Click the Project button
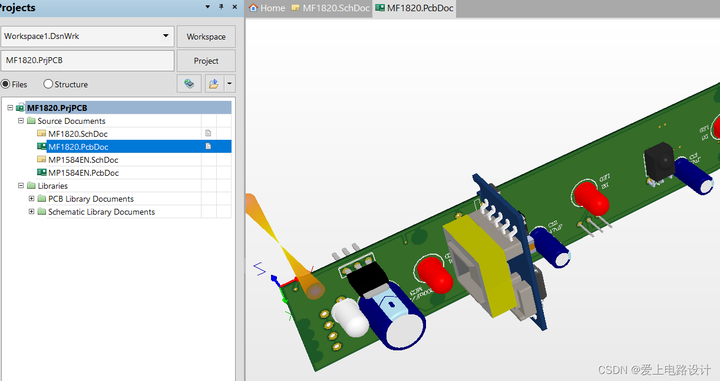The height and width of the screenshot is (381, 720). pyautogui.click(x=206, y=61)
